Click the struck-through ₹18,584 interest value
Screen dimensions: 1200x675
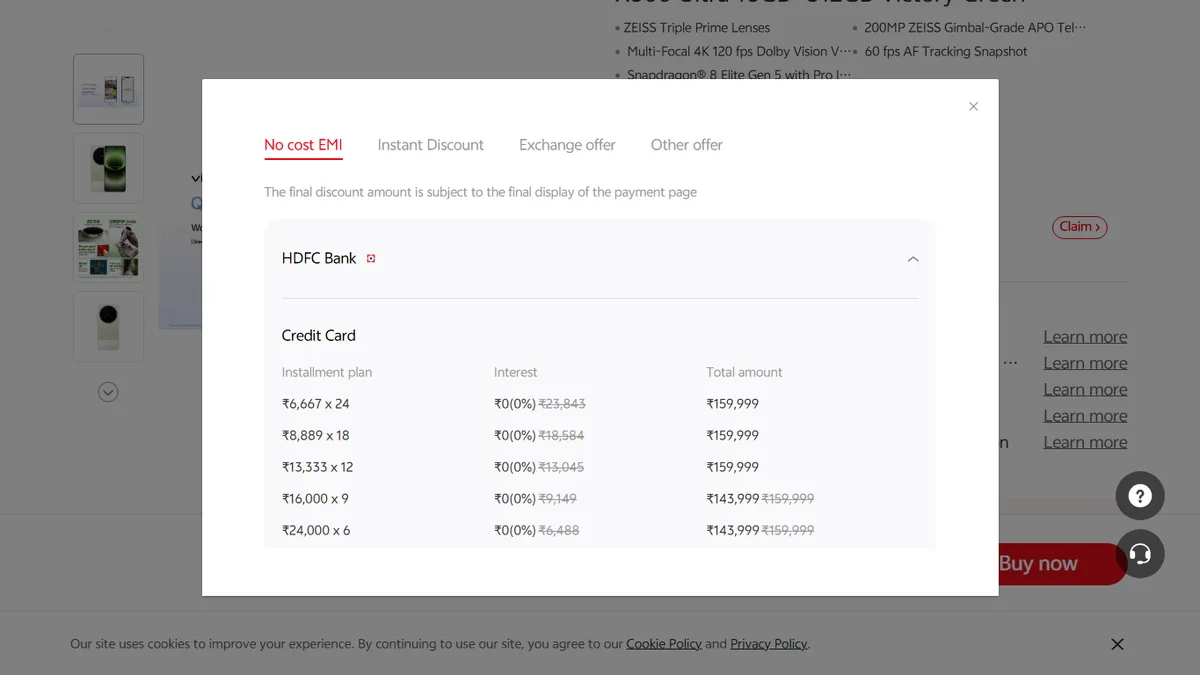[562, 435]
